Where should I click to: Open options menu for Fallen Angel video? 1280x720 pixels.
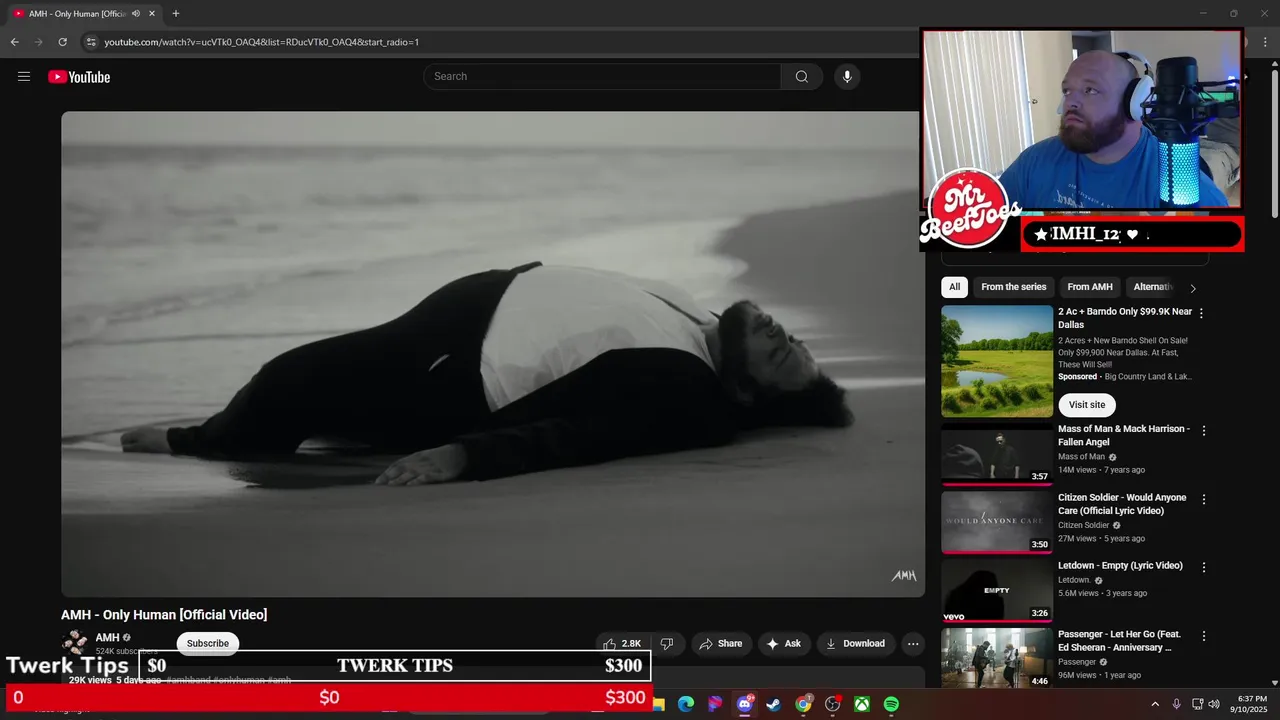(1204, 431)
